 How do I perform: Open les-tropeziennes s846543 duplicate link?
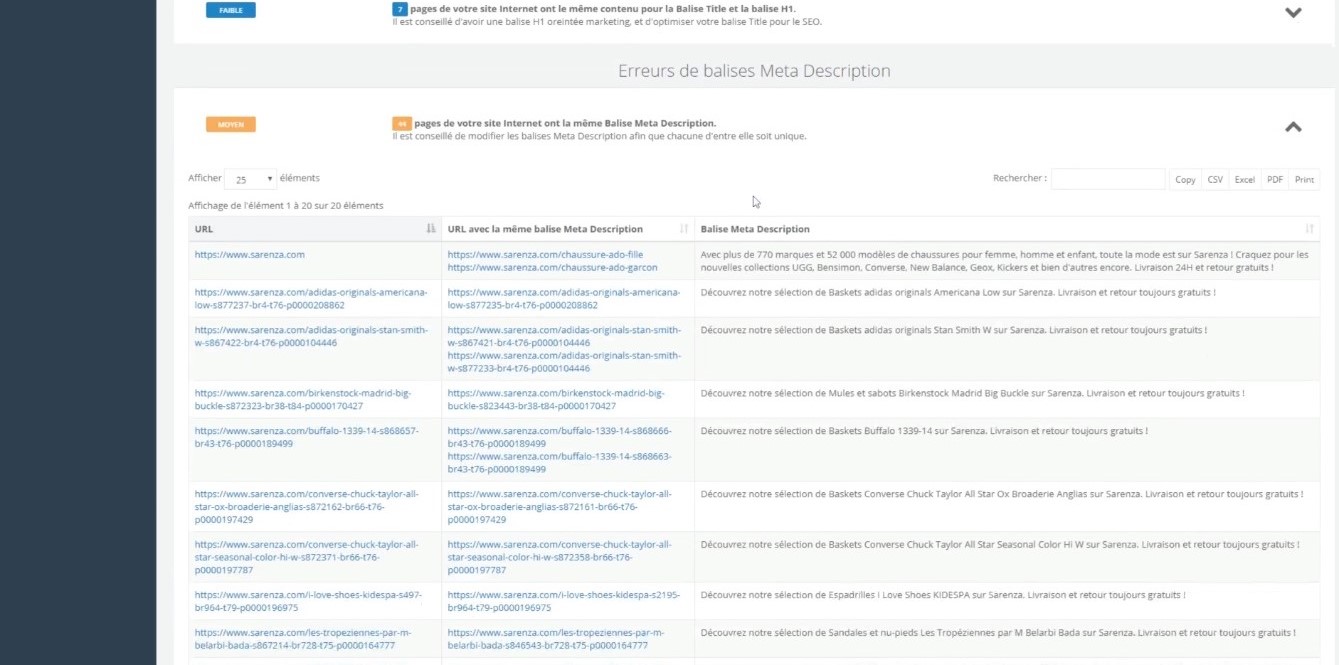tap(556, 639)
